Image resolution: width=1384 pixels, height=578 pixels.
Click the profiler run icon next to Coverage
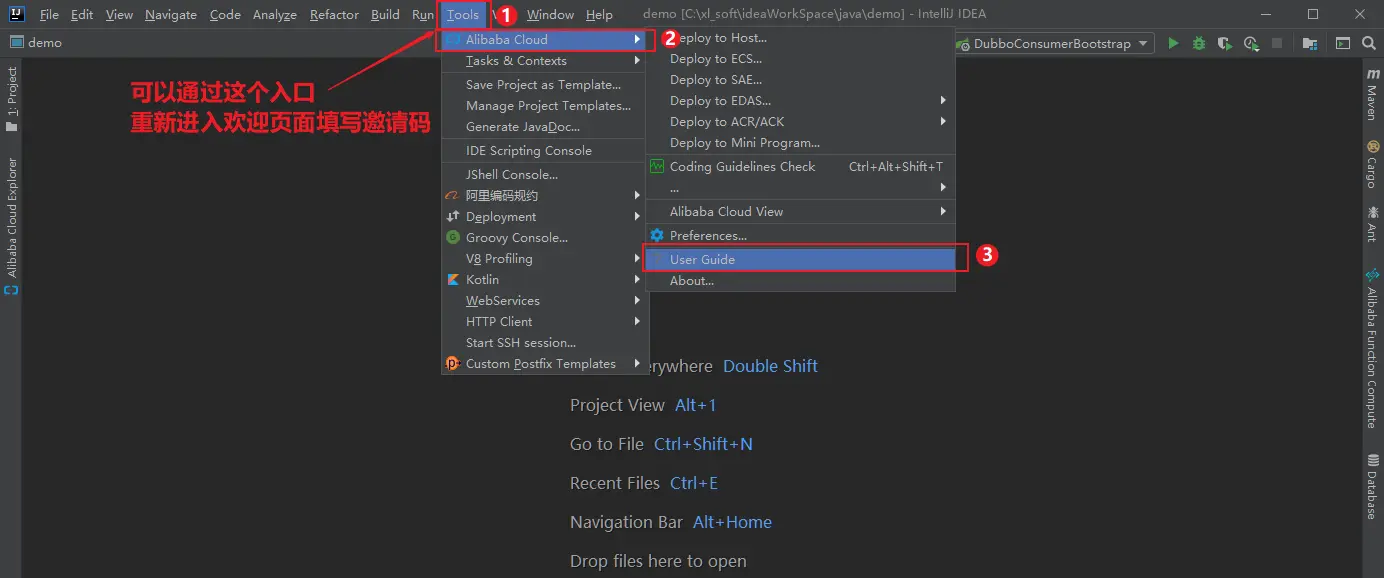1251,43
